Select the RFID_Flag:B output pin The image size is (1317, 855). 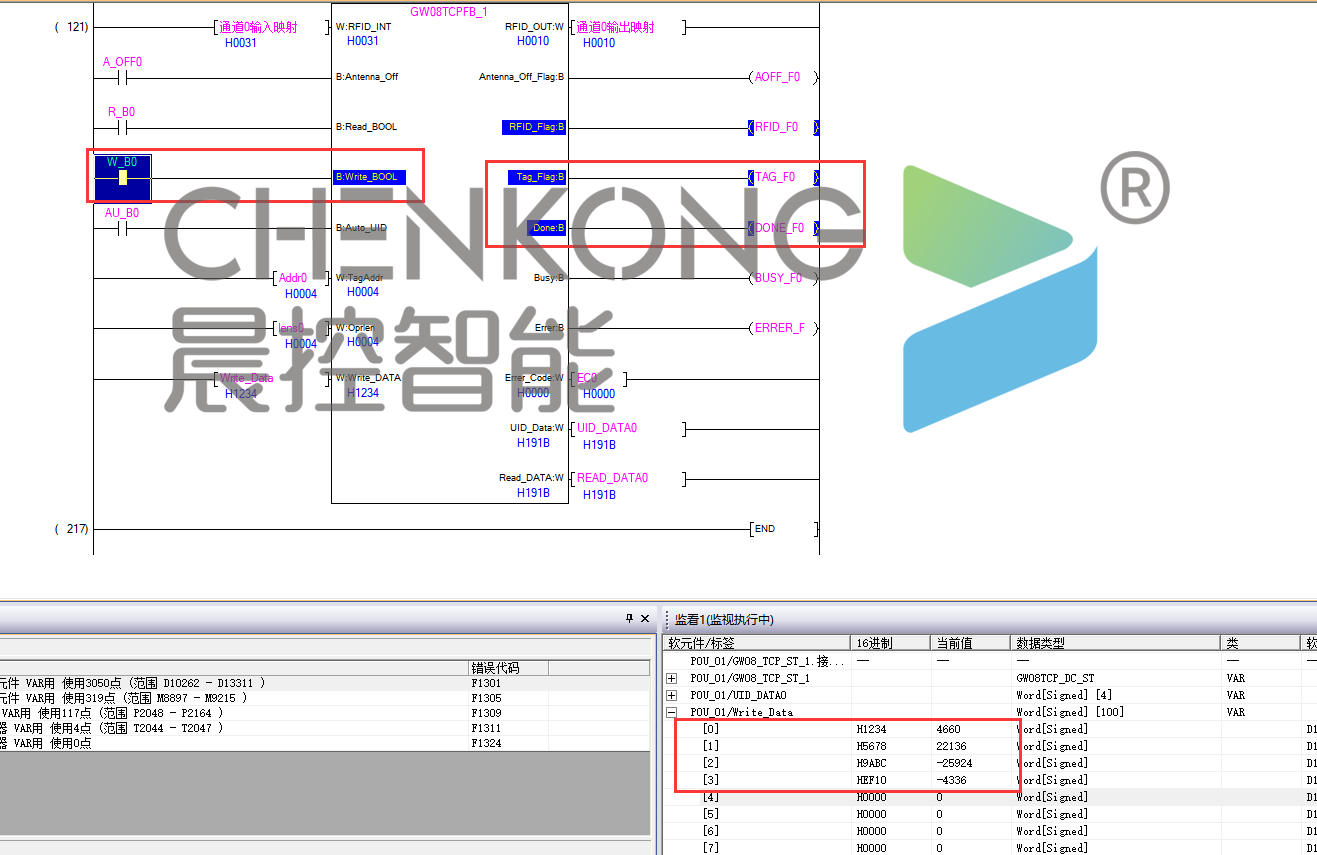(x=534, y=127)
